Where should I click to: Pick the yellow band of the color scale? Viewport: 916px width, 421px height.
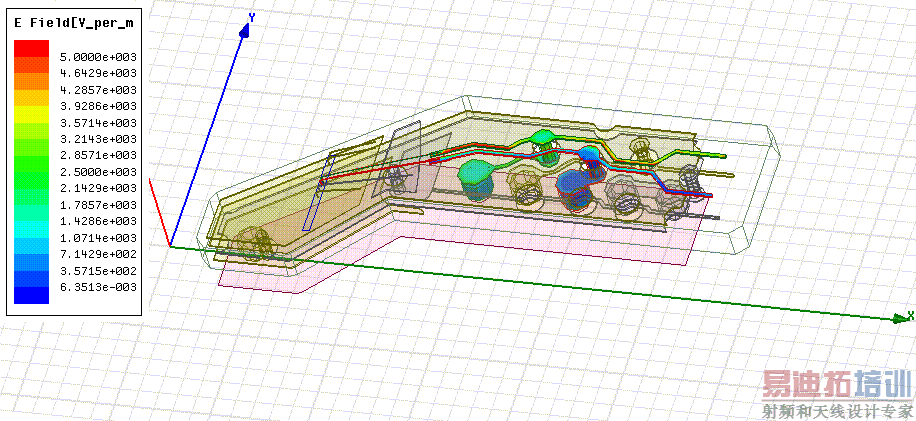pos(31,114)
